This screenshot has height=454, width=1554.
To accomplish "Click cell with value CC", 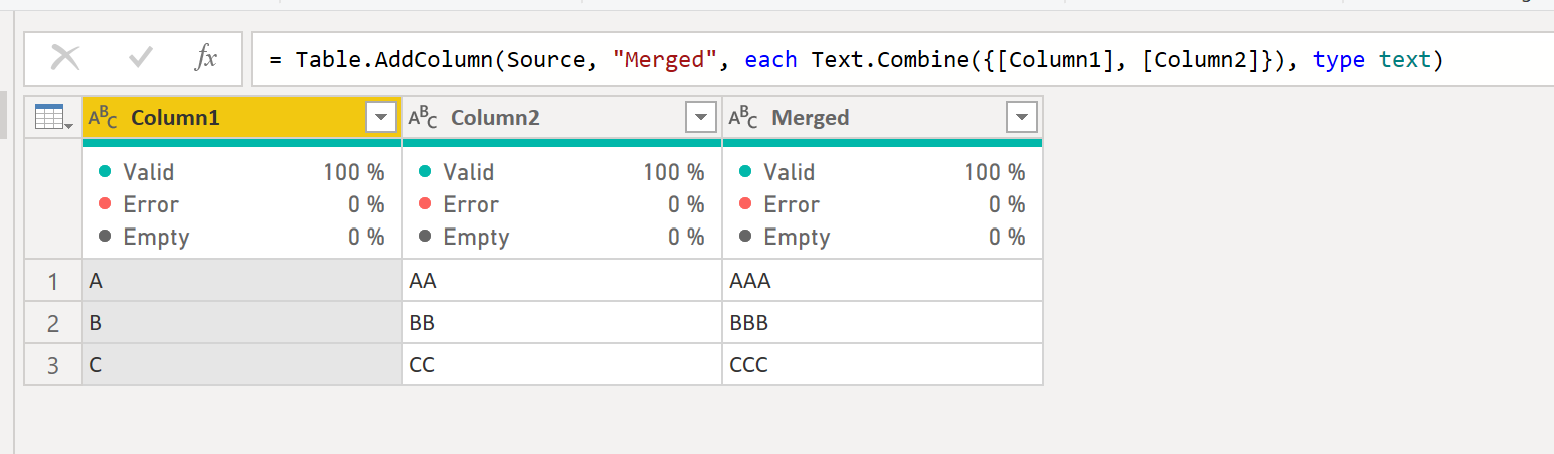I will 562,365.
